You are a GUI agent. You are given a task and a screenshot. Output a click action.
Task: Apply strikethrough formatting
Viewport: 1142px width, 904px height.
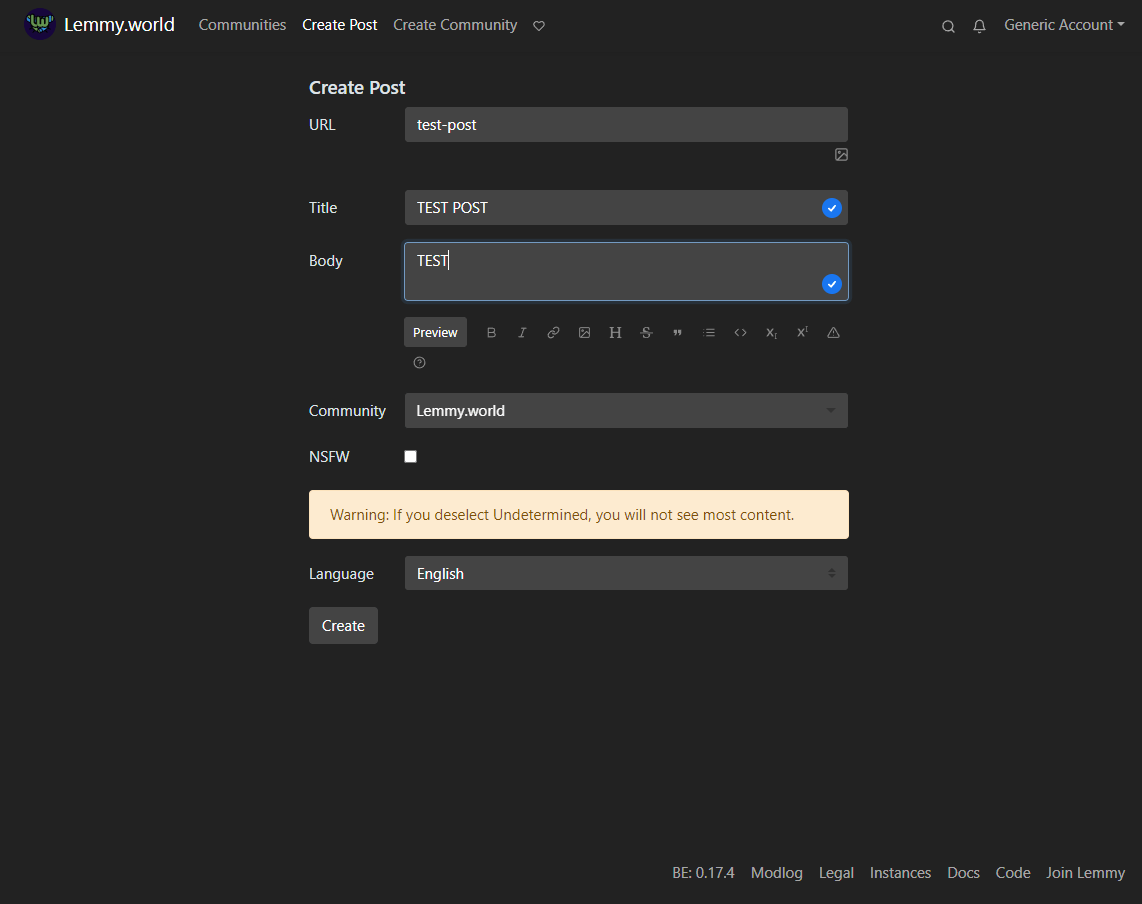(646, 332)
